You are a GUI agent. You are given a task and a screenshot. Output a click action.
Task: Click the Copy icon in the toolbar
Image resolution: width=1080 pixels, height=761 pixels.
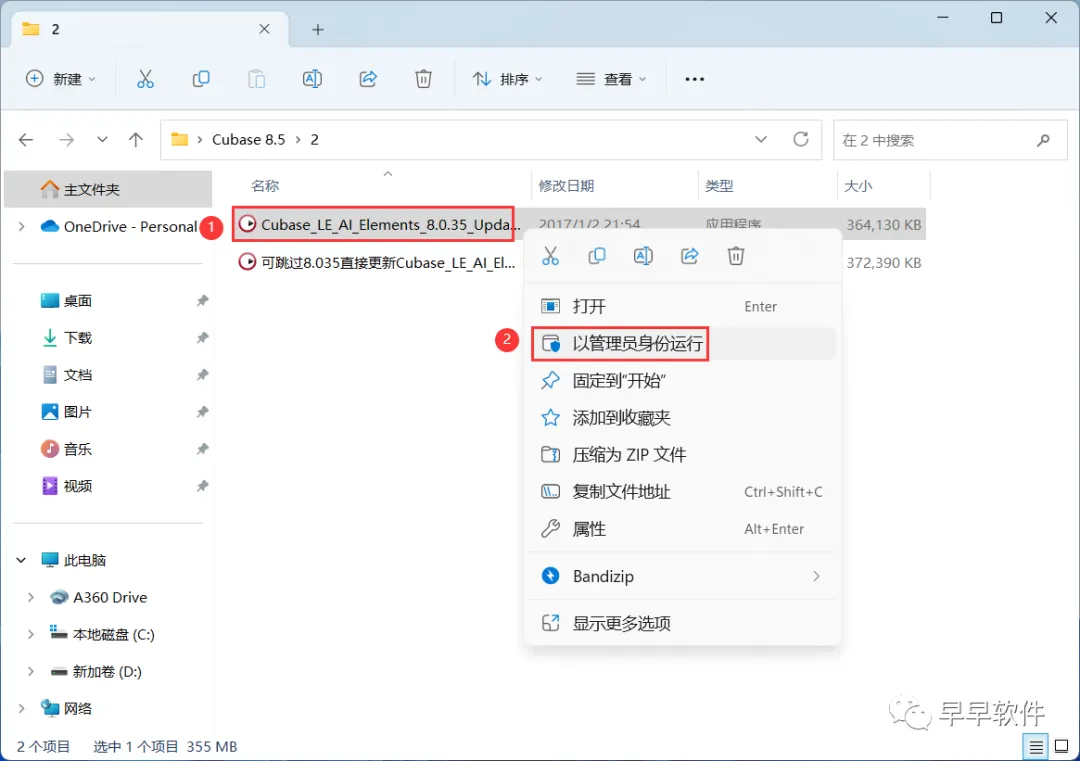(201, 79)
